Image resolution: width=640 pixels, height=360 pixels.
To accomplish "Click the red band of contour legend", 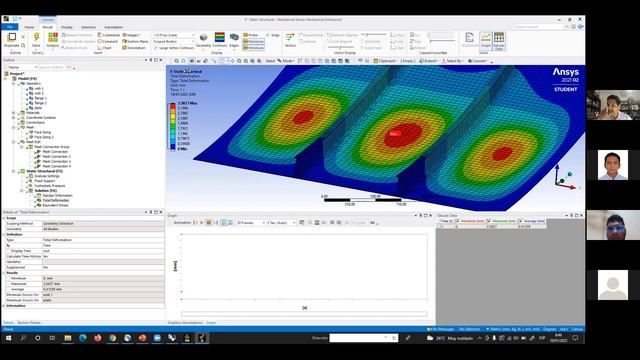I will [x=173, y=106].
